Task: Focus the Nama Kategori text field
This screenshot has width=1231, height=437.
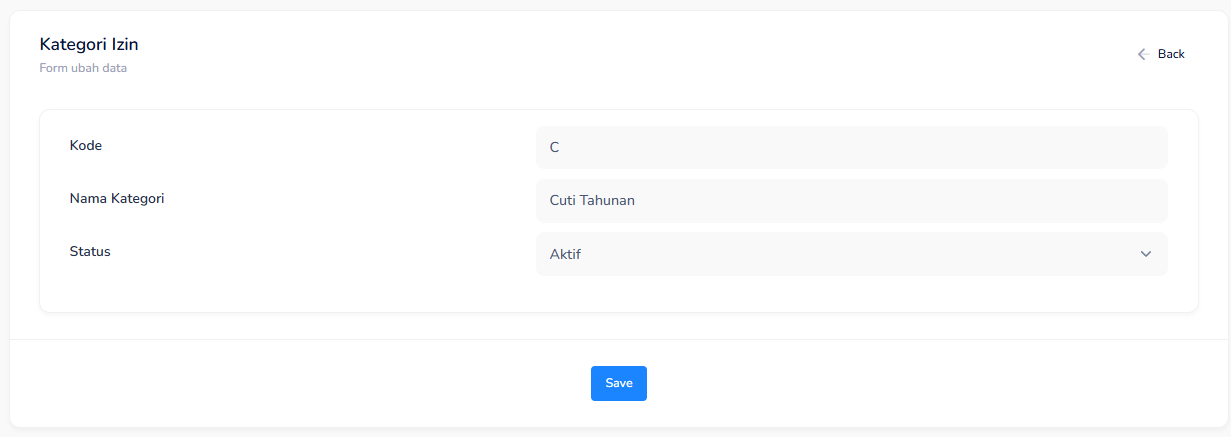Action: coord(851,201)
